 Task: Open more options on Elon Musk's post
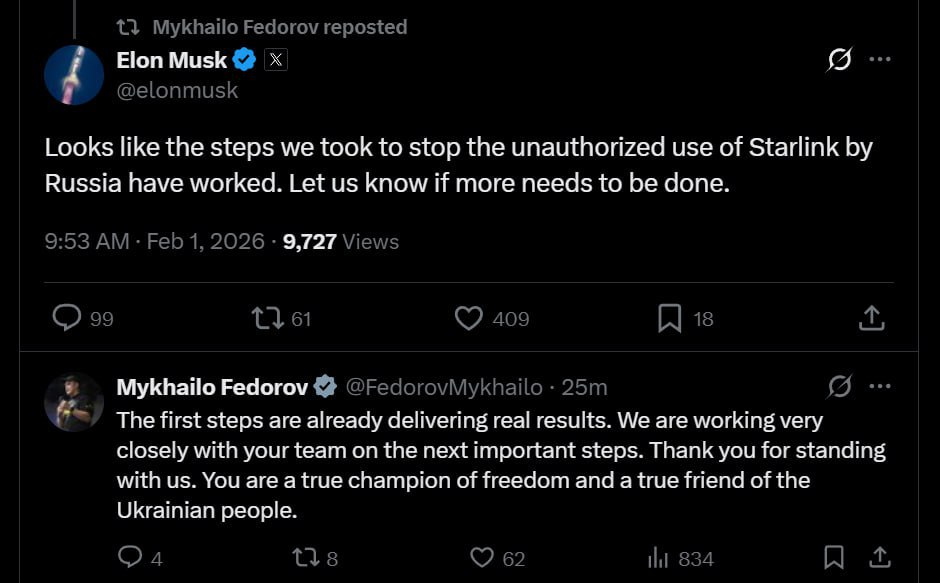click(880, 60)
